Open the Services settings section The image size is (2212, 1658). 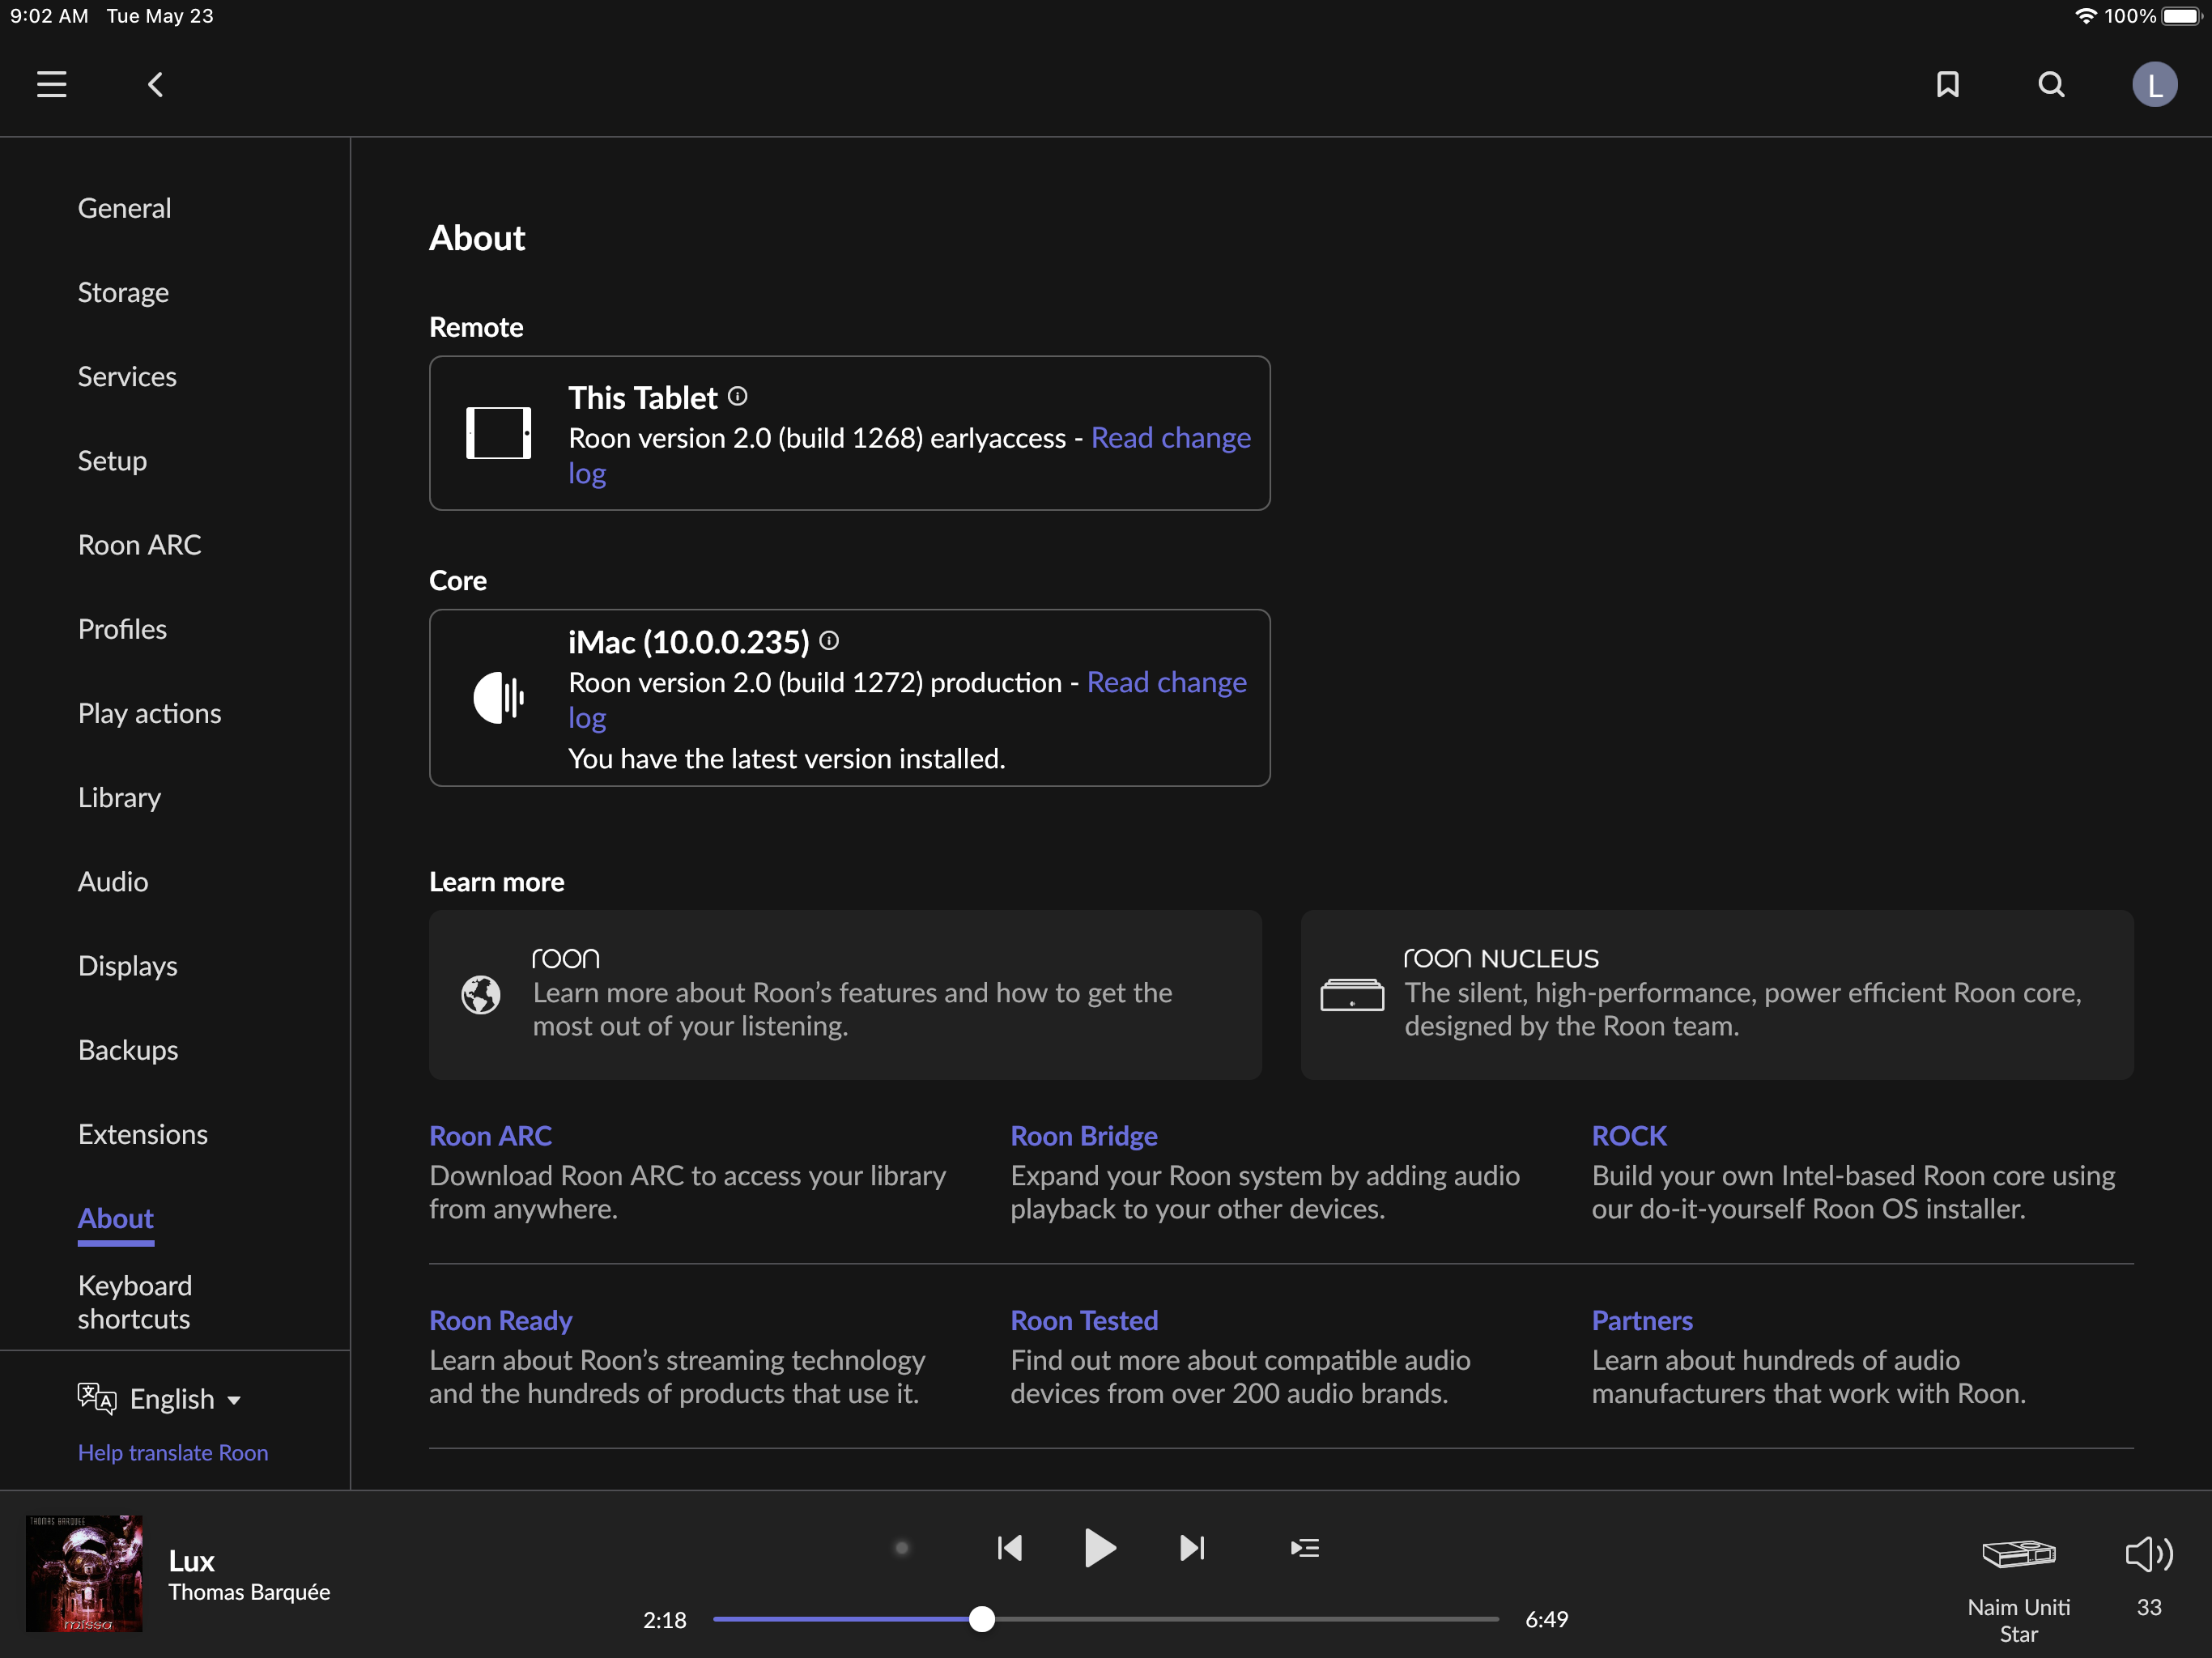coord(127,376)
